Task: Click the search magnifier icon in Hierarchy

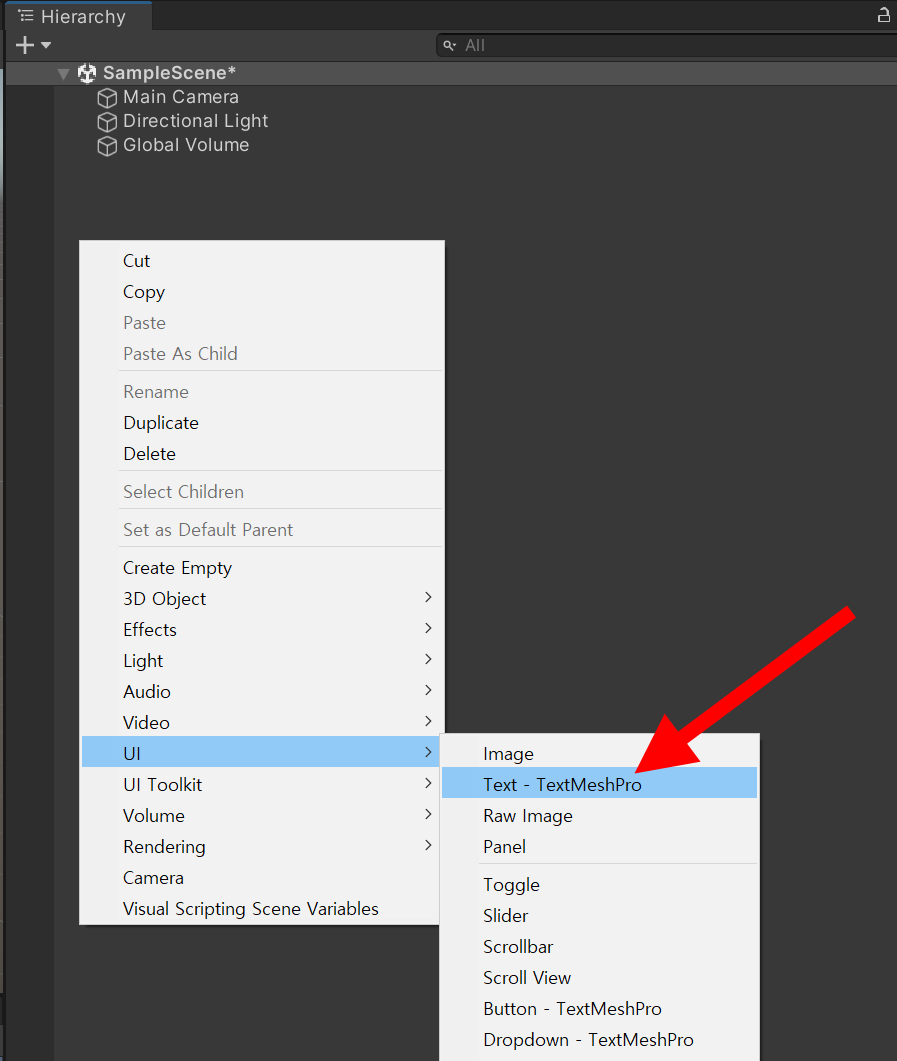Action: [x=449, y=45]
